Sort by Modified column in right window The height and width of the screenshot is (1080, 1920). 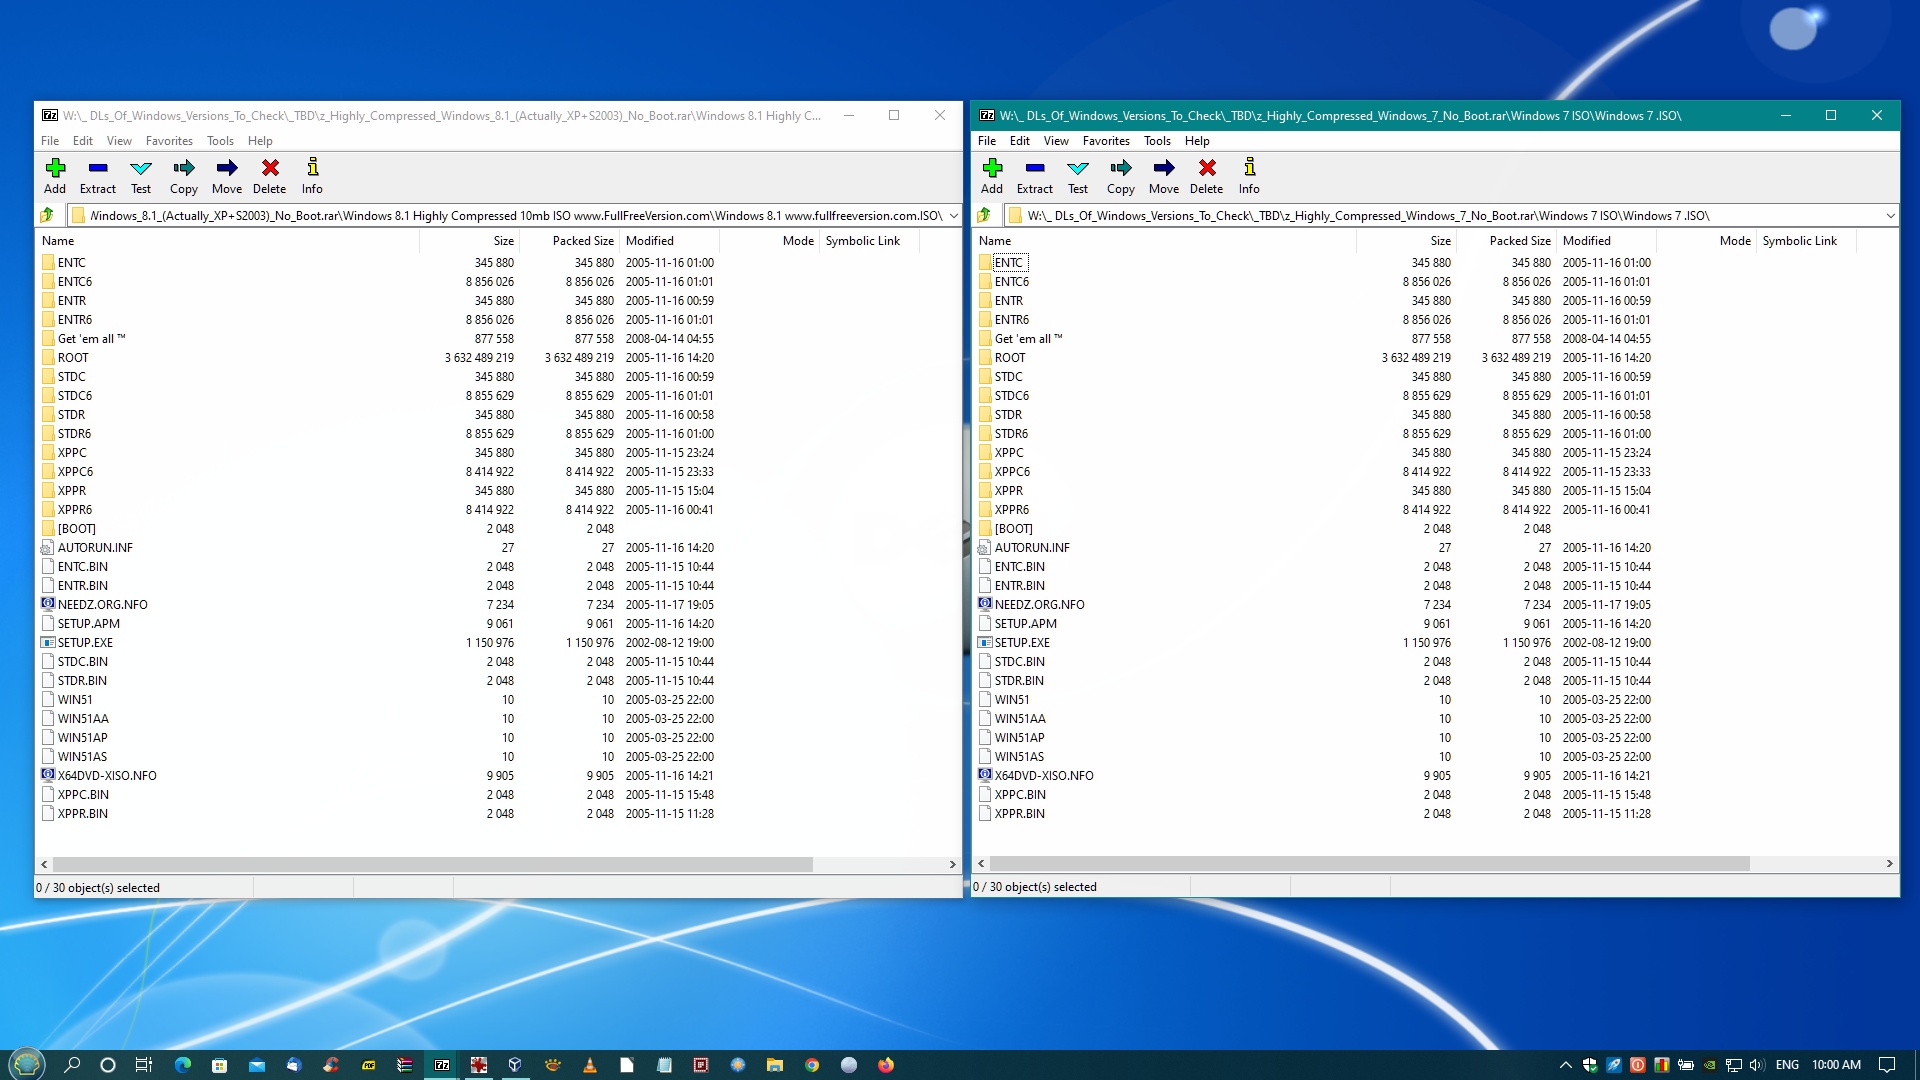pos(1606,241)
